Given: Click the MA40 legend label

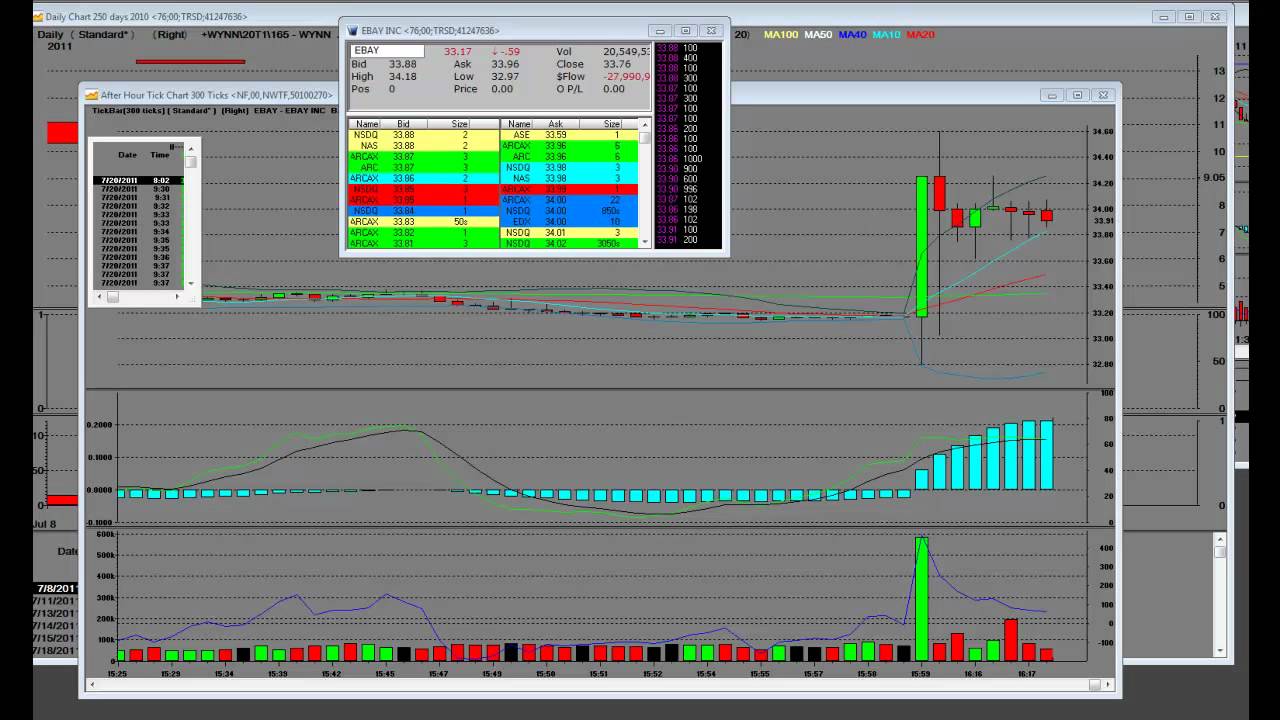Looking at the screenshot, I should click(x=852, y=35).
